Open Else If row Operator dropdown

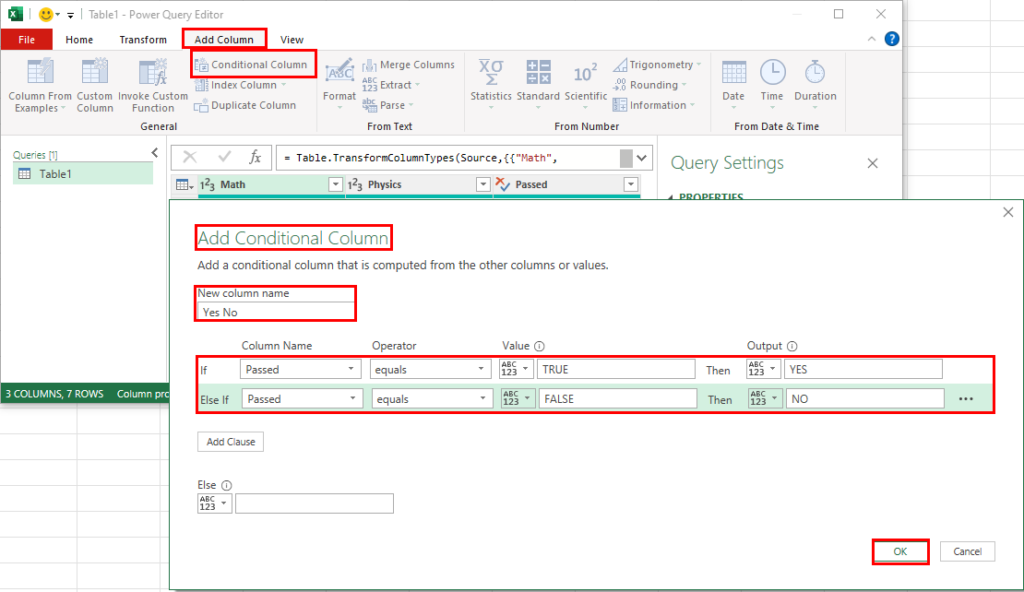[432, 399]
